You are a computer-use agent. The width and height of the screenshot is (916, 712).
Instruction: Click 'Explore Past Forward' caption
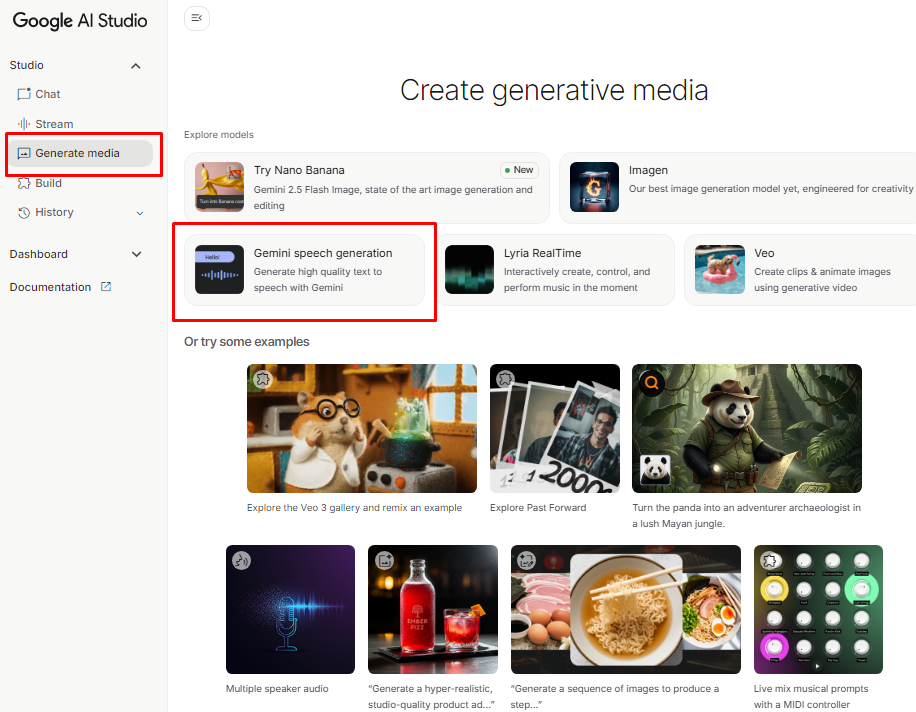coord(538,508)
